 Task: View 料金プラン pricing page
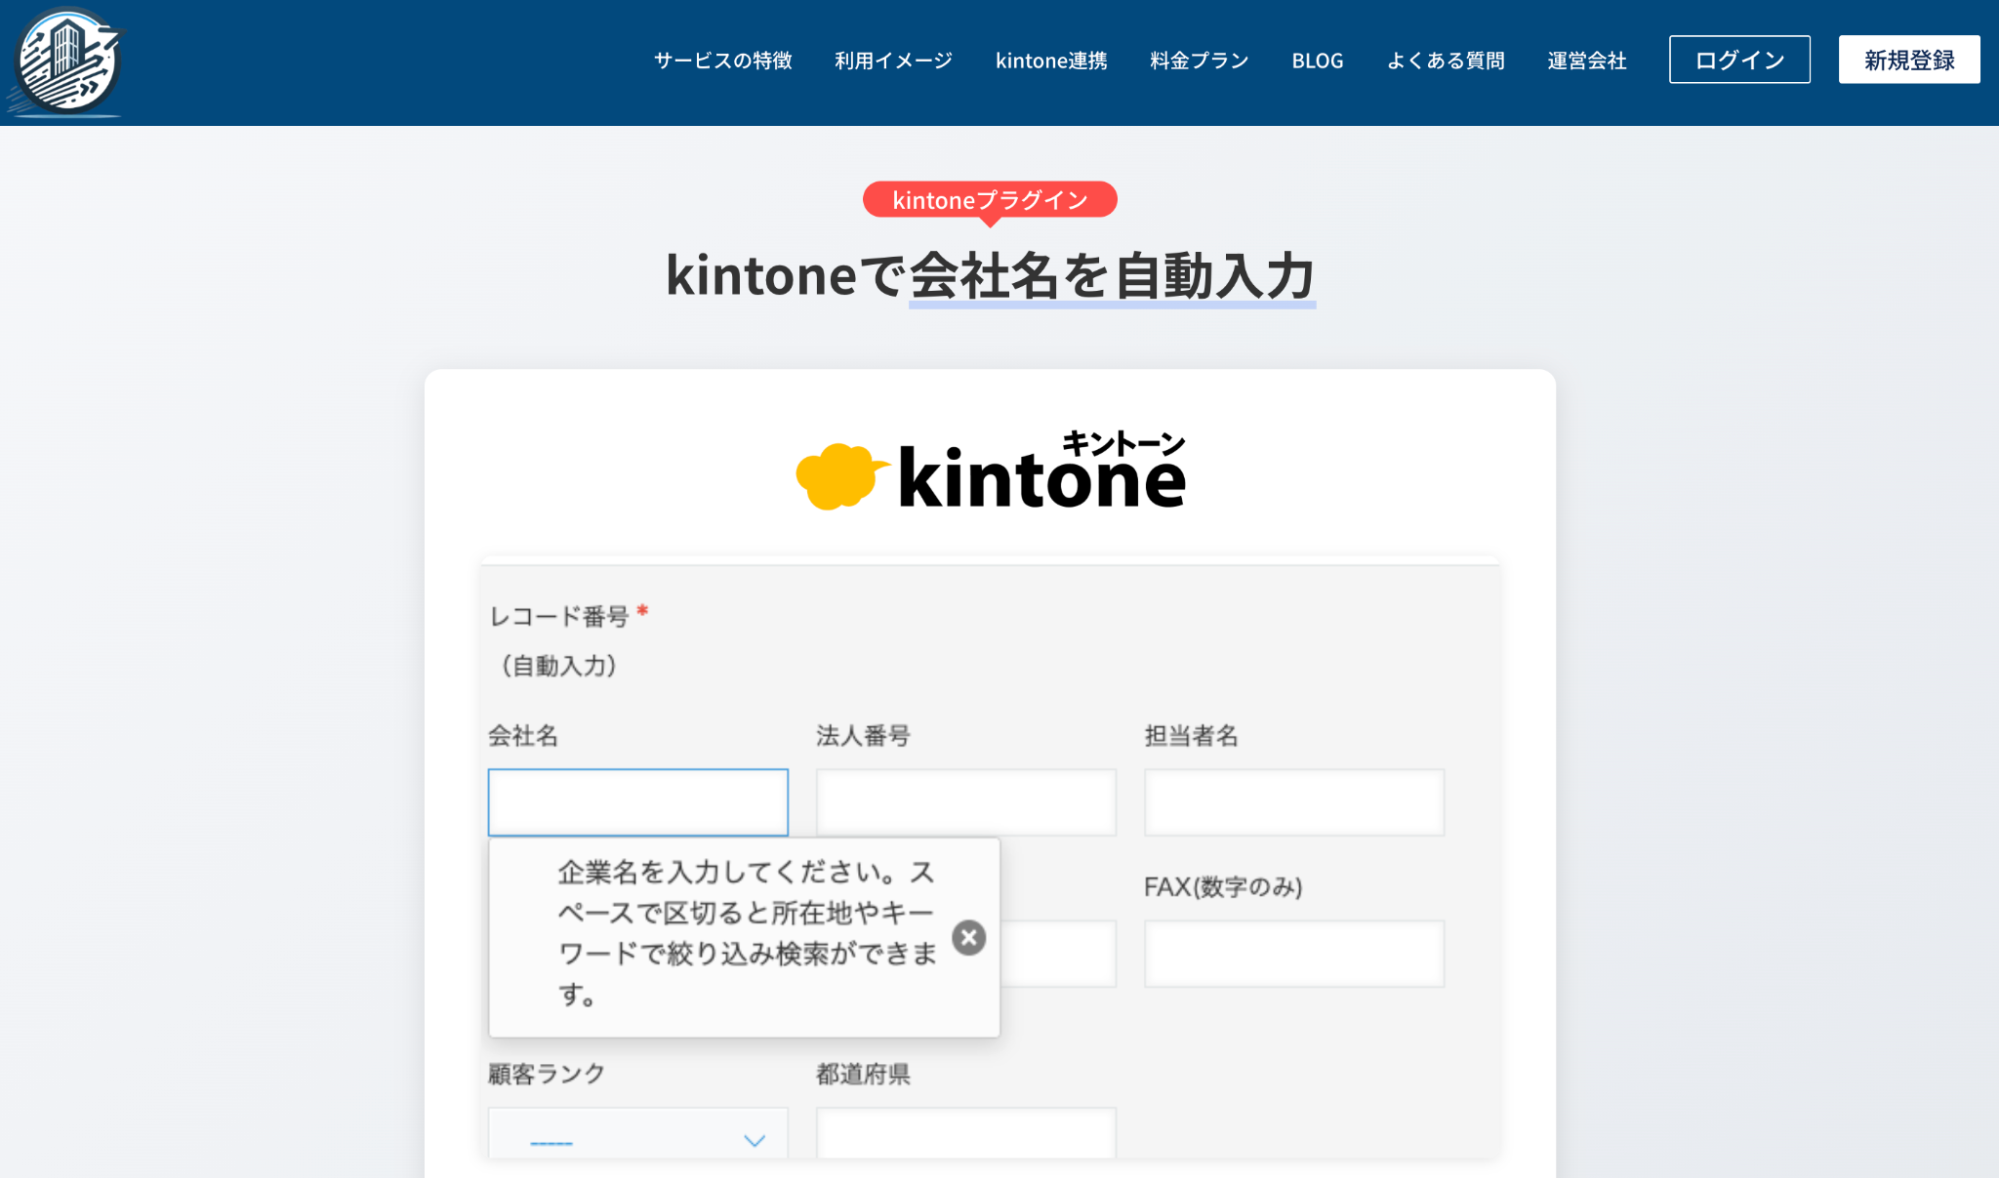pyautogui.click(x=1199, y=61)
